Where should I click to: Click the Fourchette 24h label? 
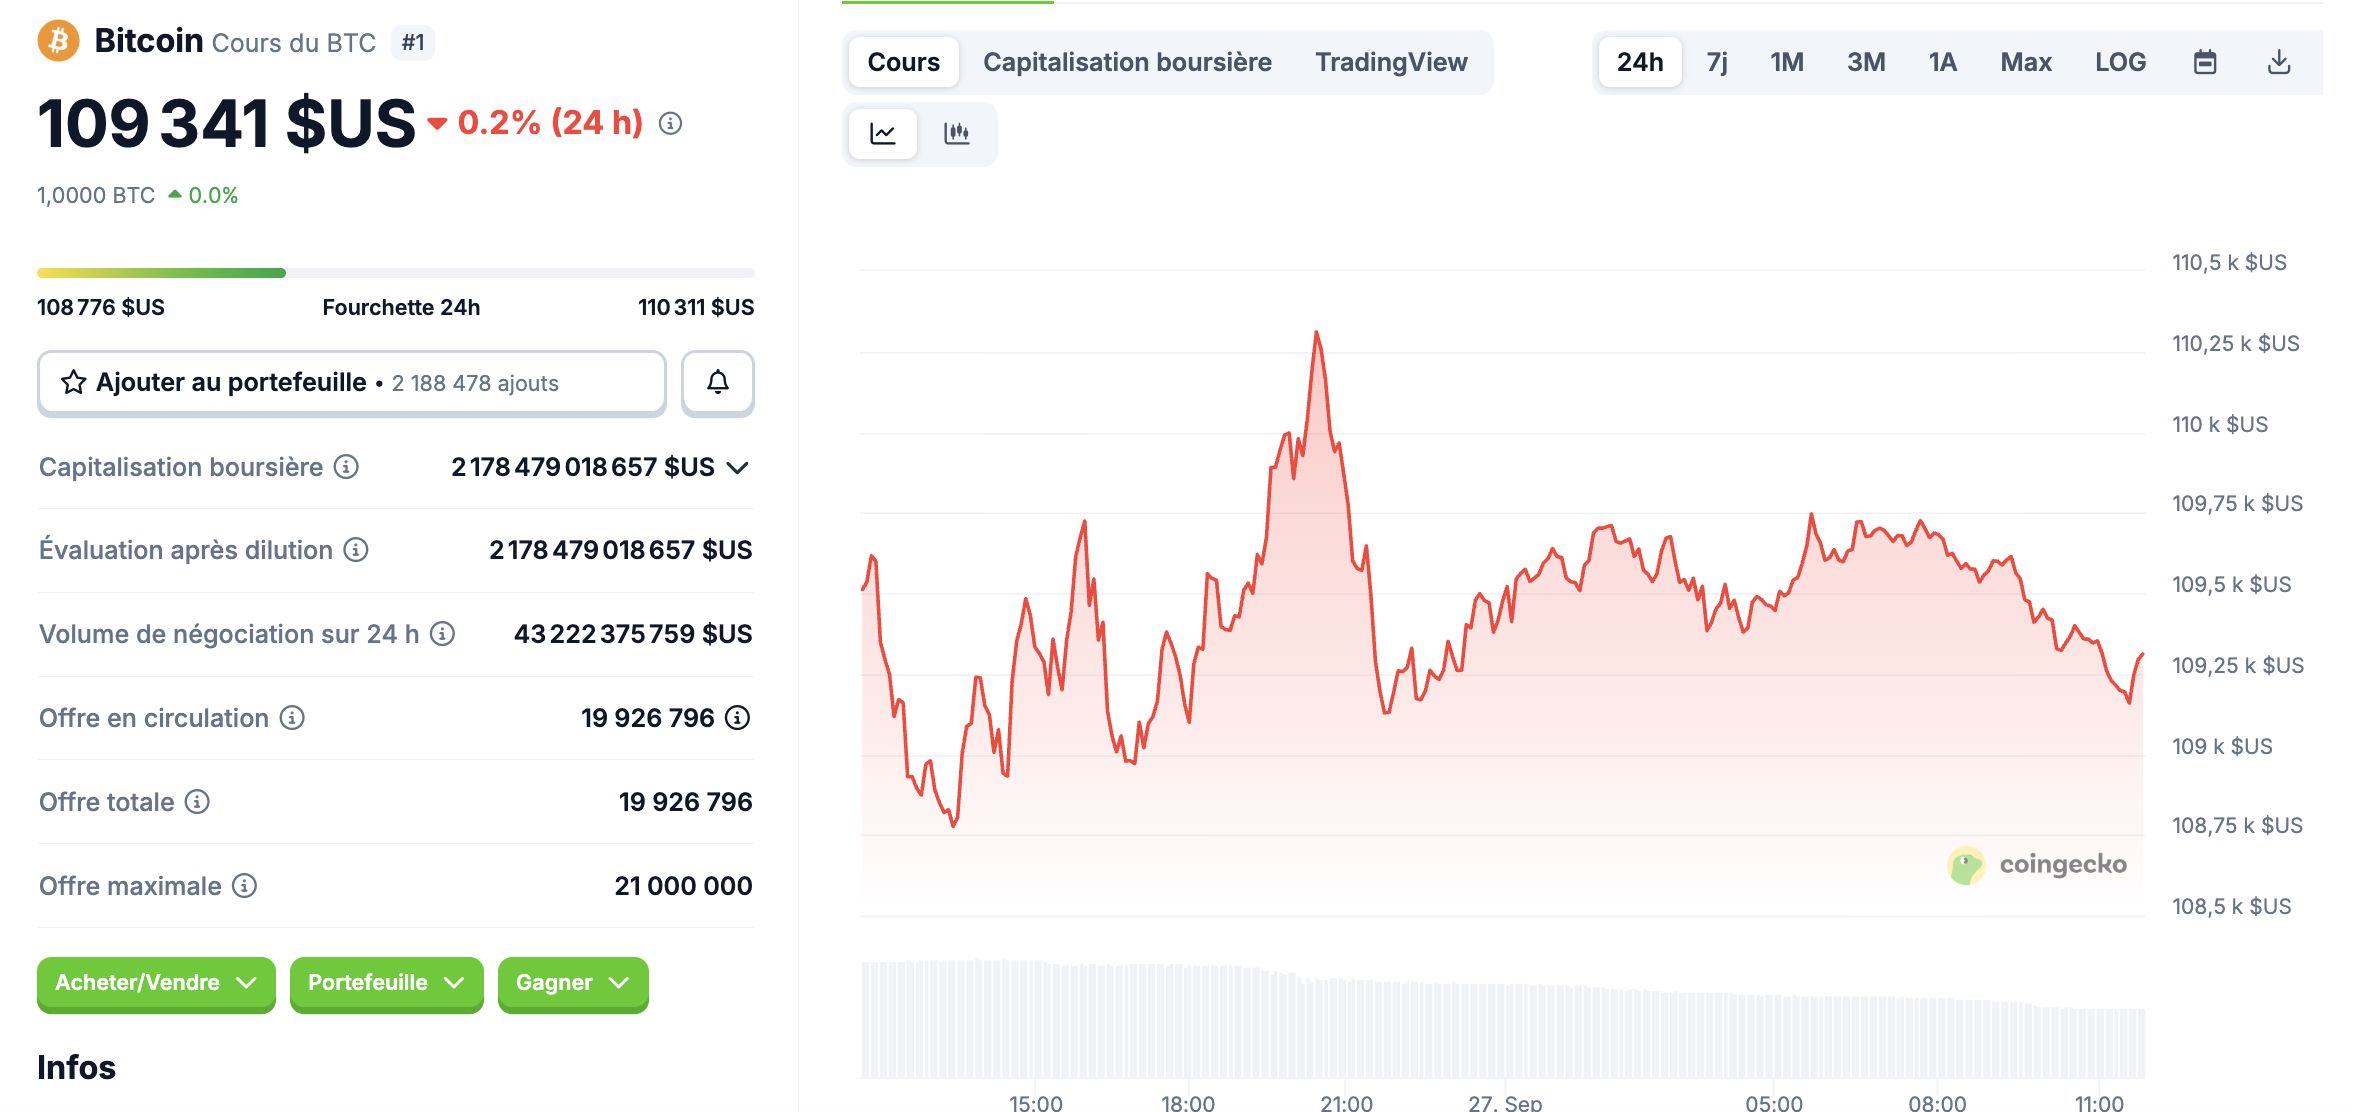pos(401,307)
